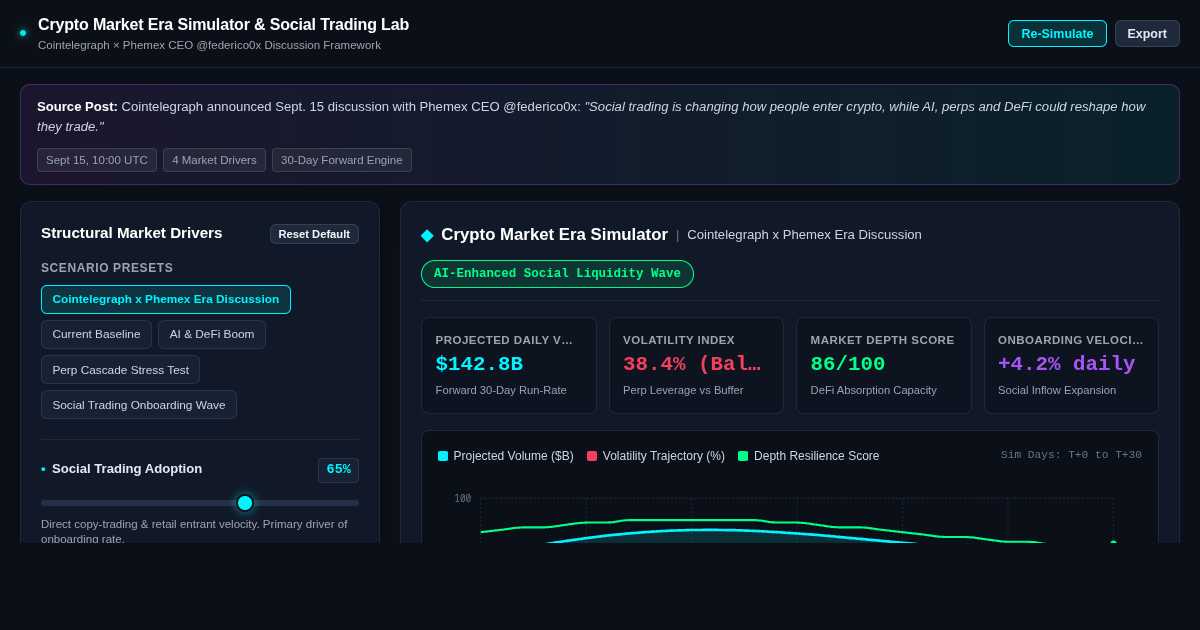
Task: Toggle Depth Resilience Score legend item
Action: coord(809,456)
